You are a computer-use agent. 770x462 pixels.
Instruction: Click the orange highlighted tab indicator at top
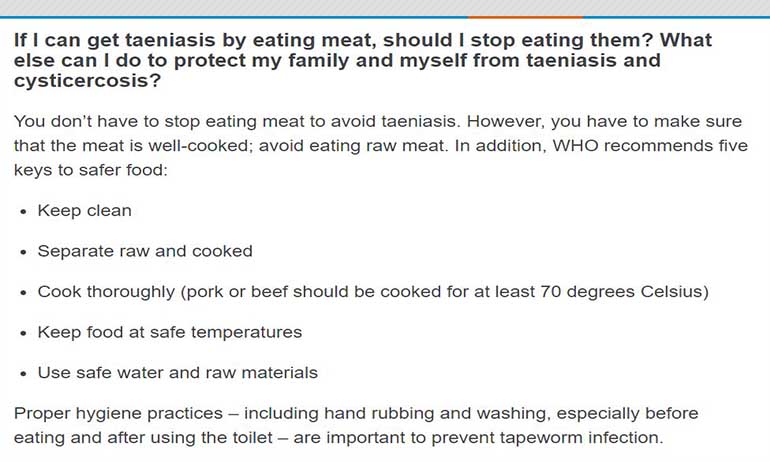(x=525, y=17)
